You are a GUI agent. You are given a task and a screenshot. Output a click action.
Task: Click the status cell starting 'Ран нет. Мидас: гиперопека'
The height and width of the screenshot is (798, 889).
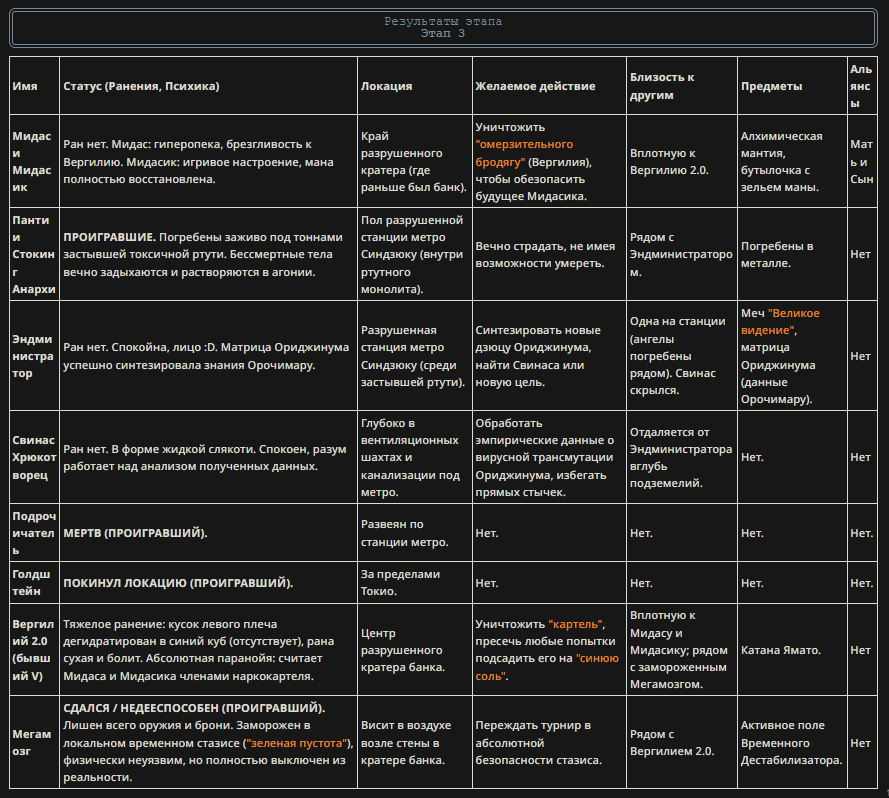click(x=208, y=161)
